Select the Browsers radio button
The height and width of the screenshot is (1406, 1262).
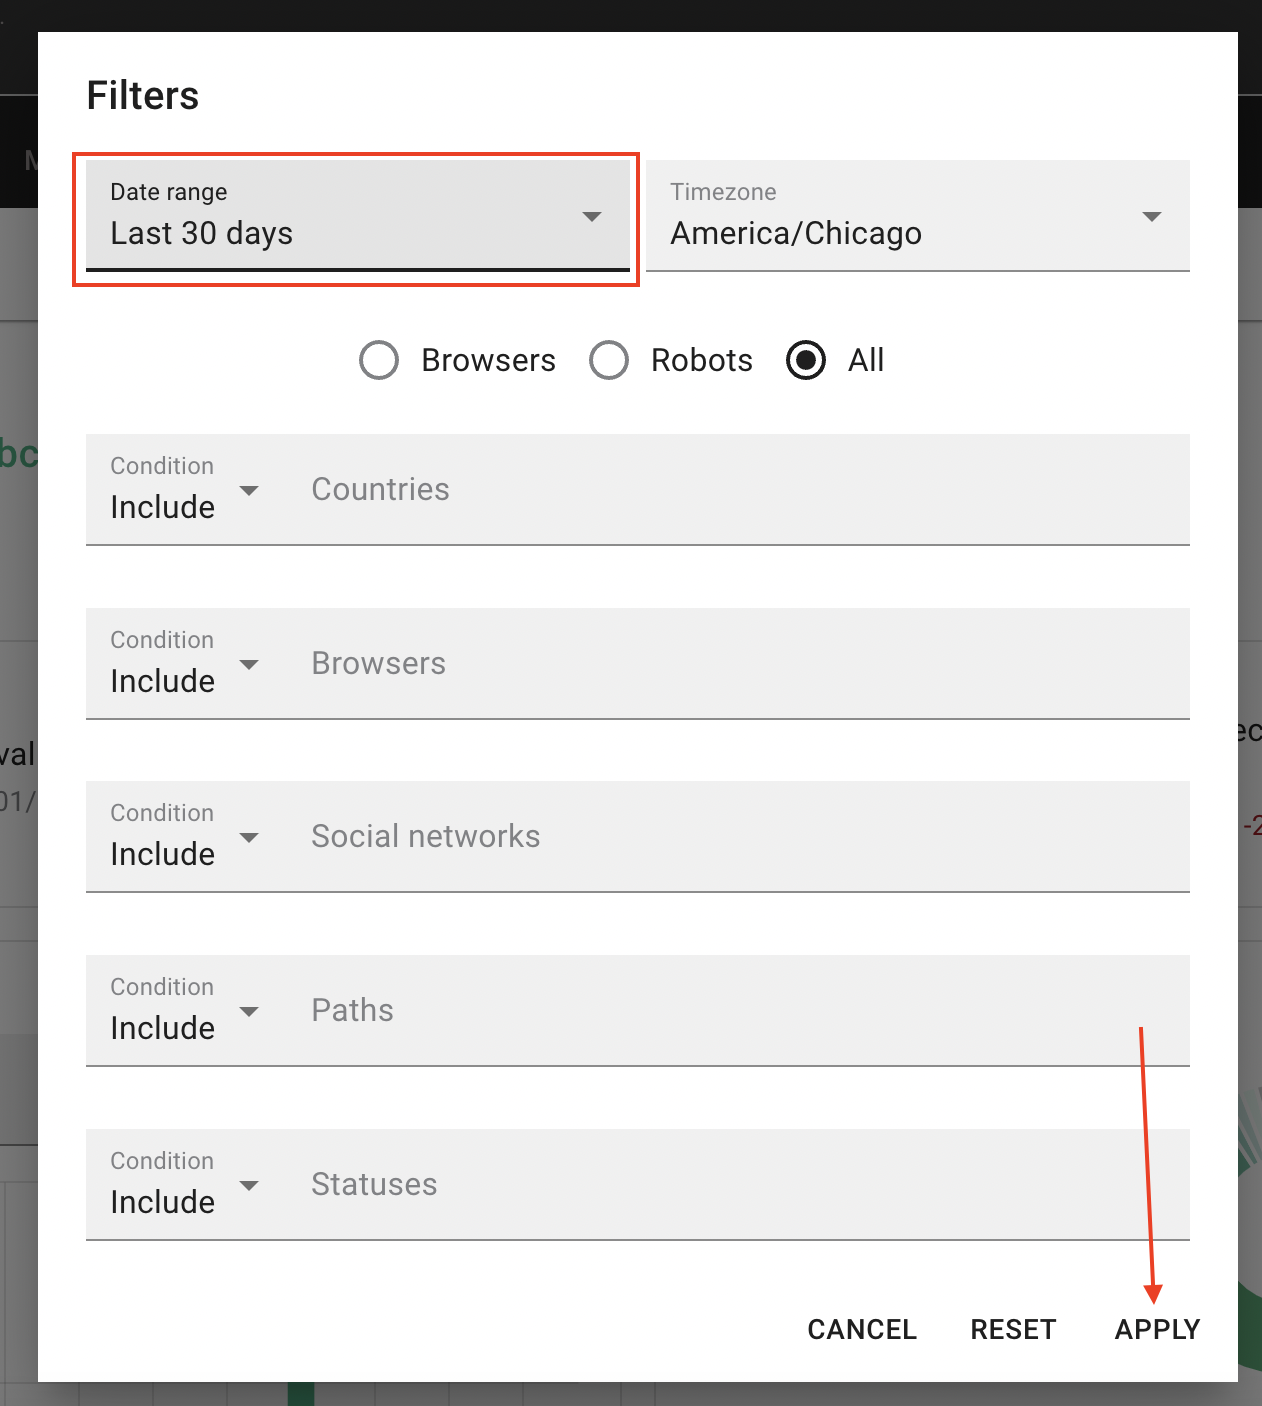379,360
